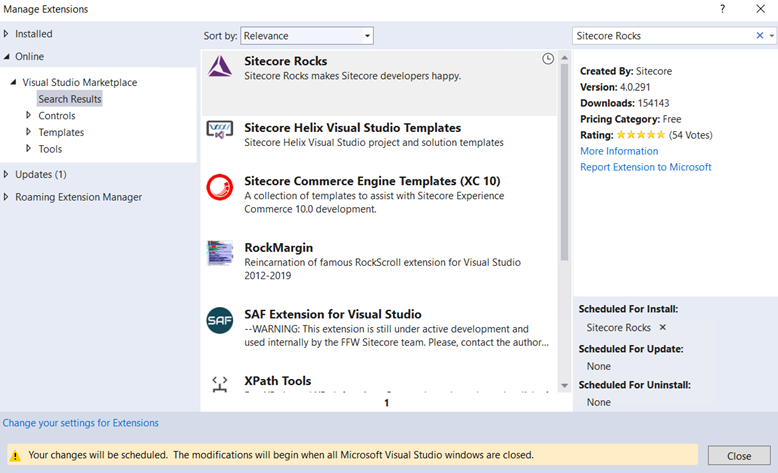This screenshot has height=473, width=778.
Task: Select the Visual Studio Marketplace label
Action: click(80, 82)
